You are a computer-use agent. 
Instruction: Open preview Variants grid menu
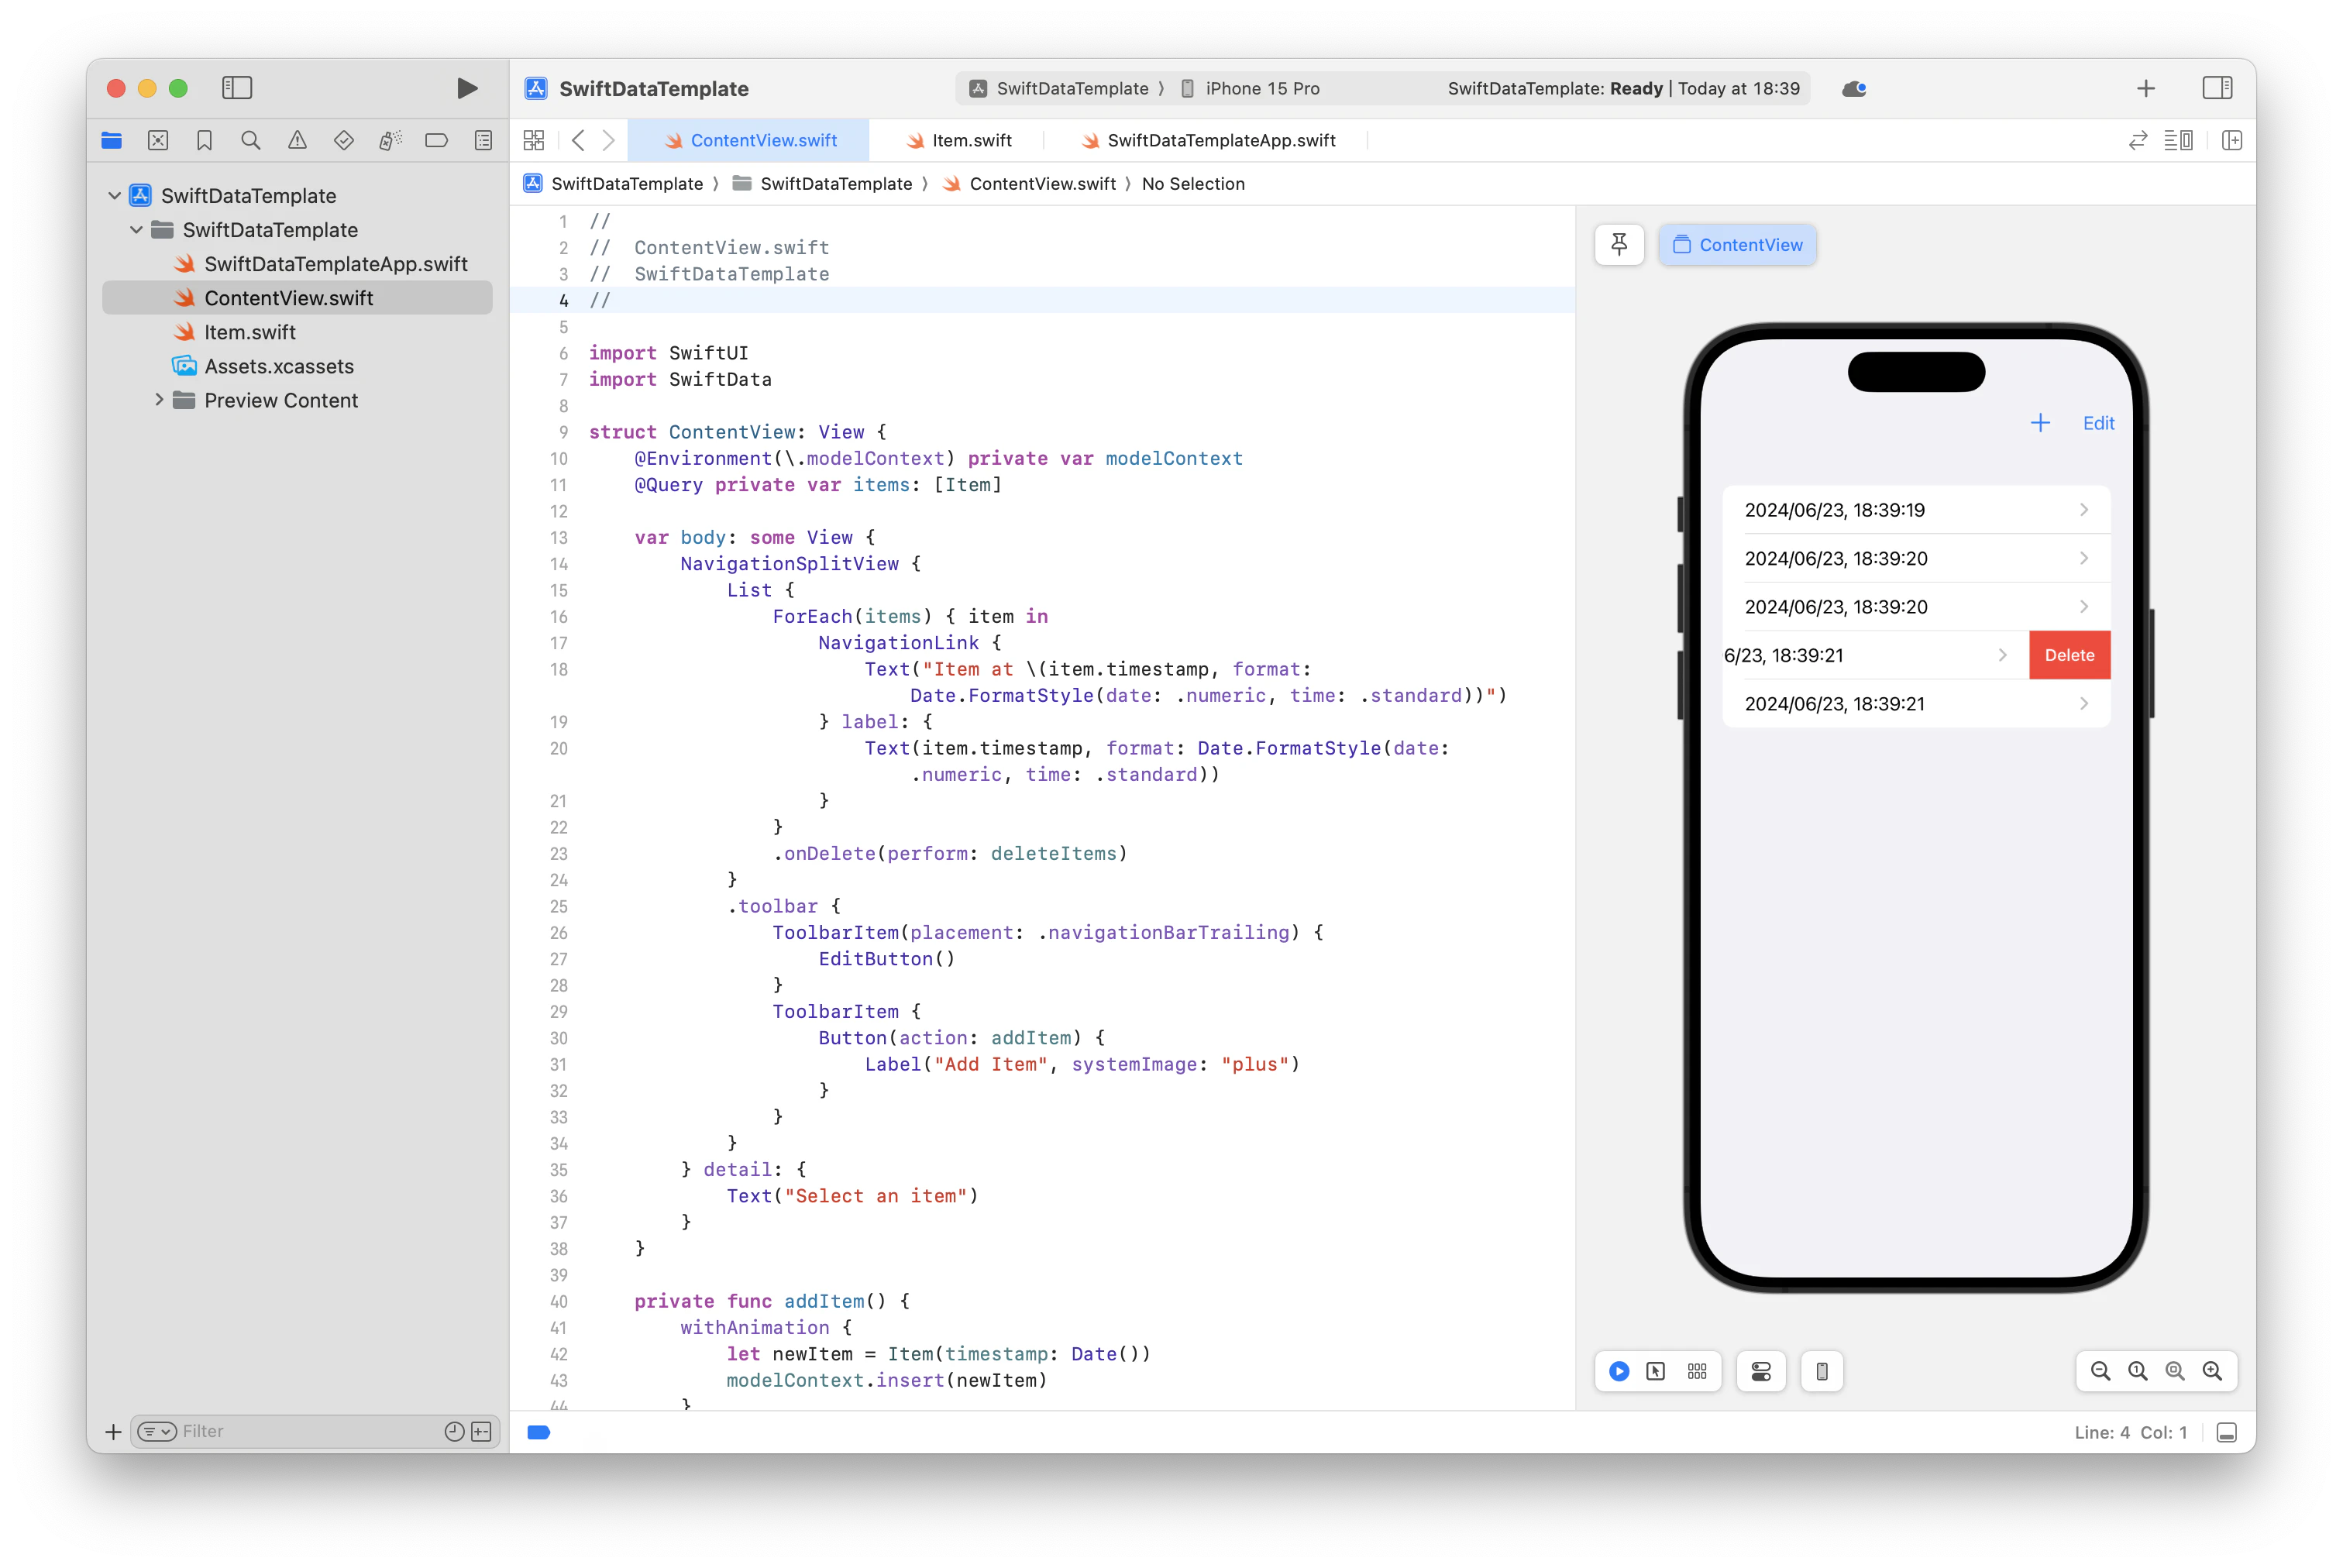(1697, 1371)
